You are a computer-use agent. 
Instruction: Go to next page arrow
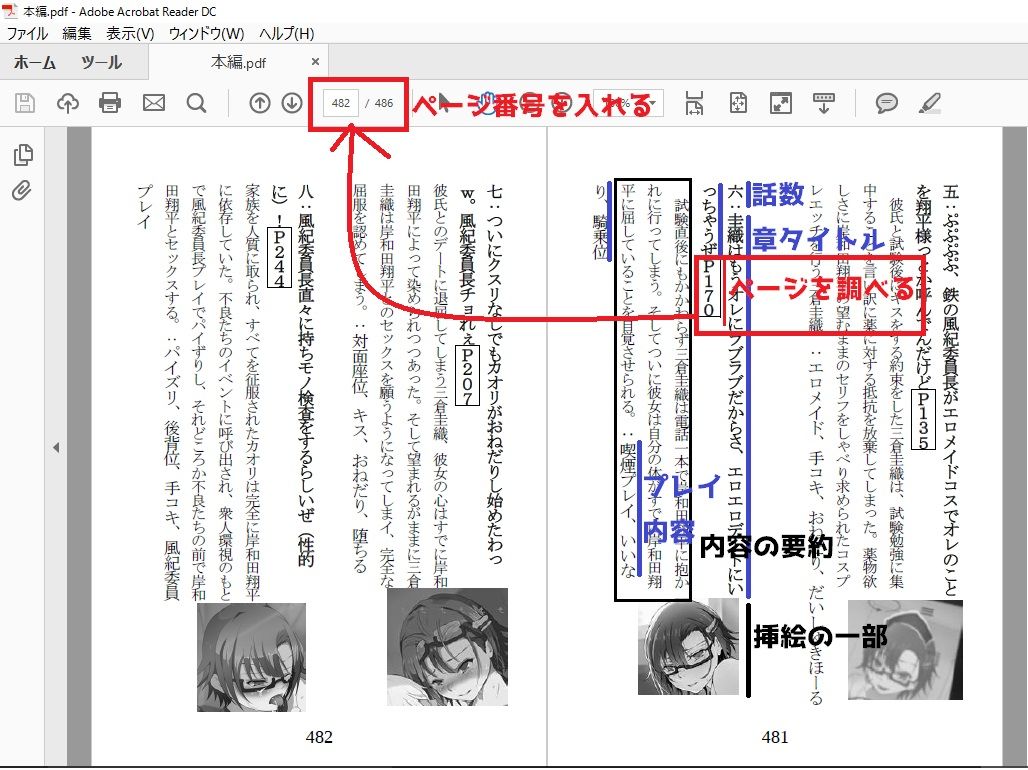(x=292, y=103)
